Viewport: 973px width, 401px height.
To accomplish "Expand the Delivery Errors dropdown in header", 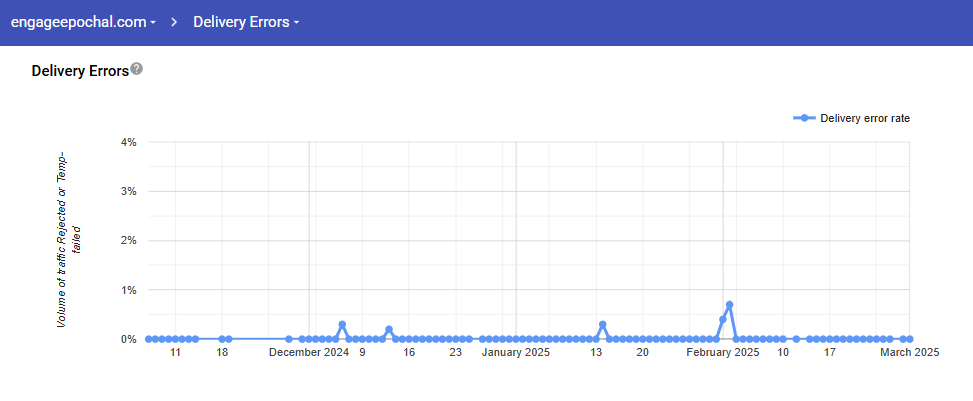I will pos(245,22).
